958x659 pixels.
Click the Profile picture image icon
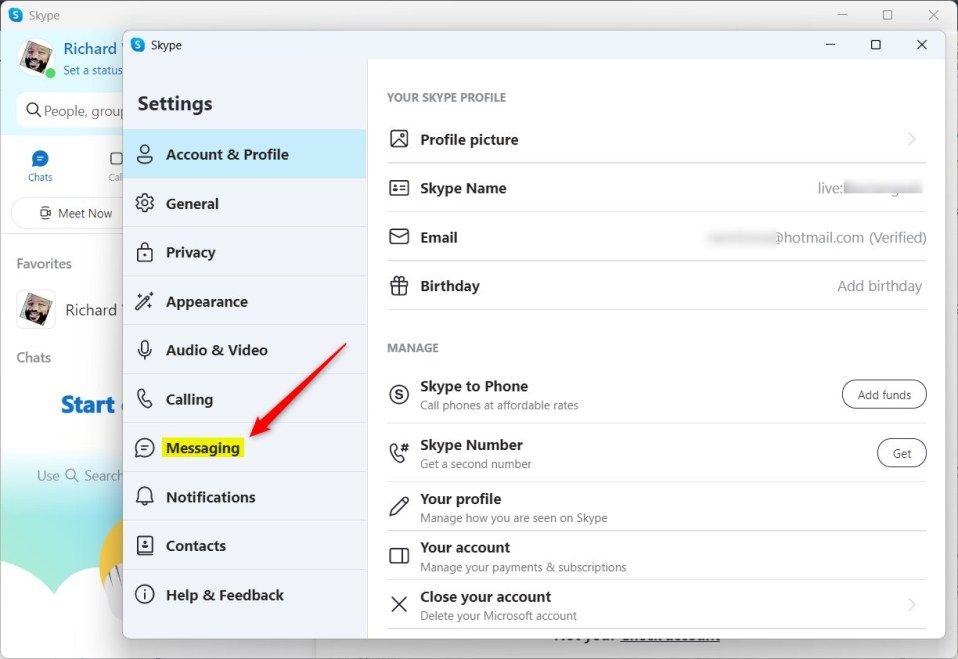399,139
